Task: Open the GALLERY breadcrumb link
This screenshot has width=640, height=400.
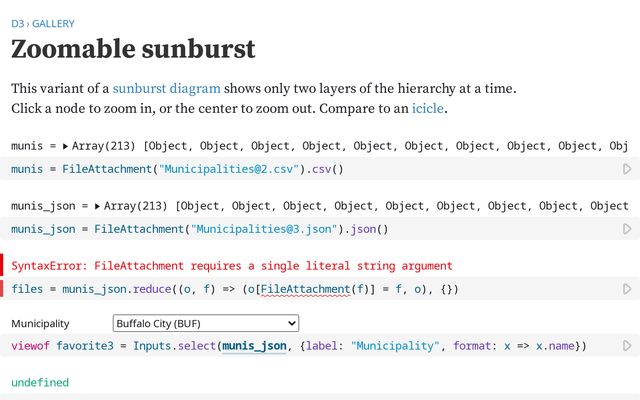Action: tap(53, 23)
